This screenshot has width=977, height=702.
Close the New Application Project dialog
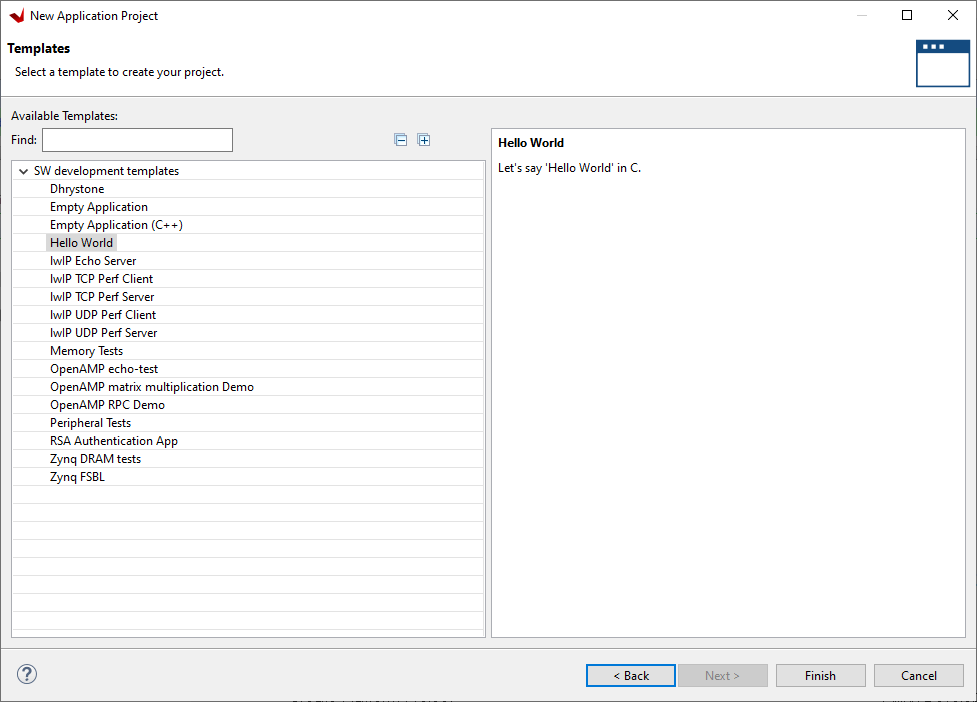(x=953, y=15)
